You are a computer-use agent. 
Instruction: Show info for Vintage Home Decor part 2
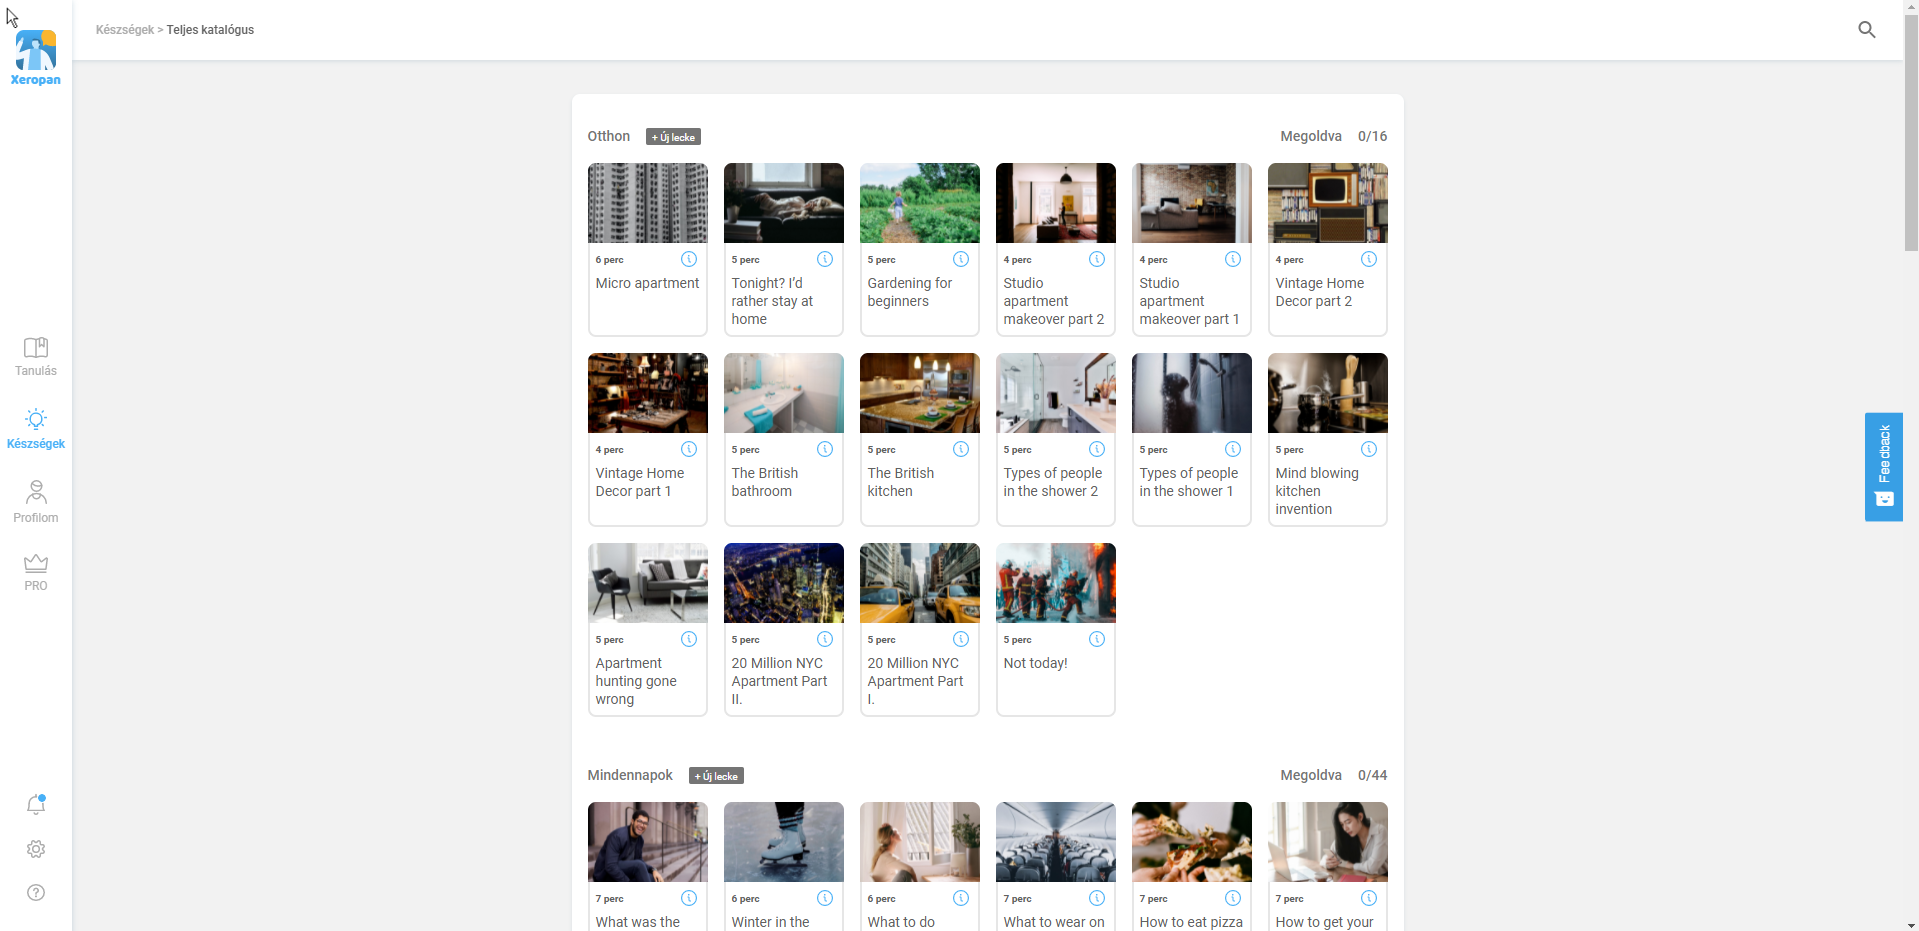pyautogui.click(x=1369, y=259)
